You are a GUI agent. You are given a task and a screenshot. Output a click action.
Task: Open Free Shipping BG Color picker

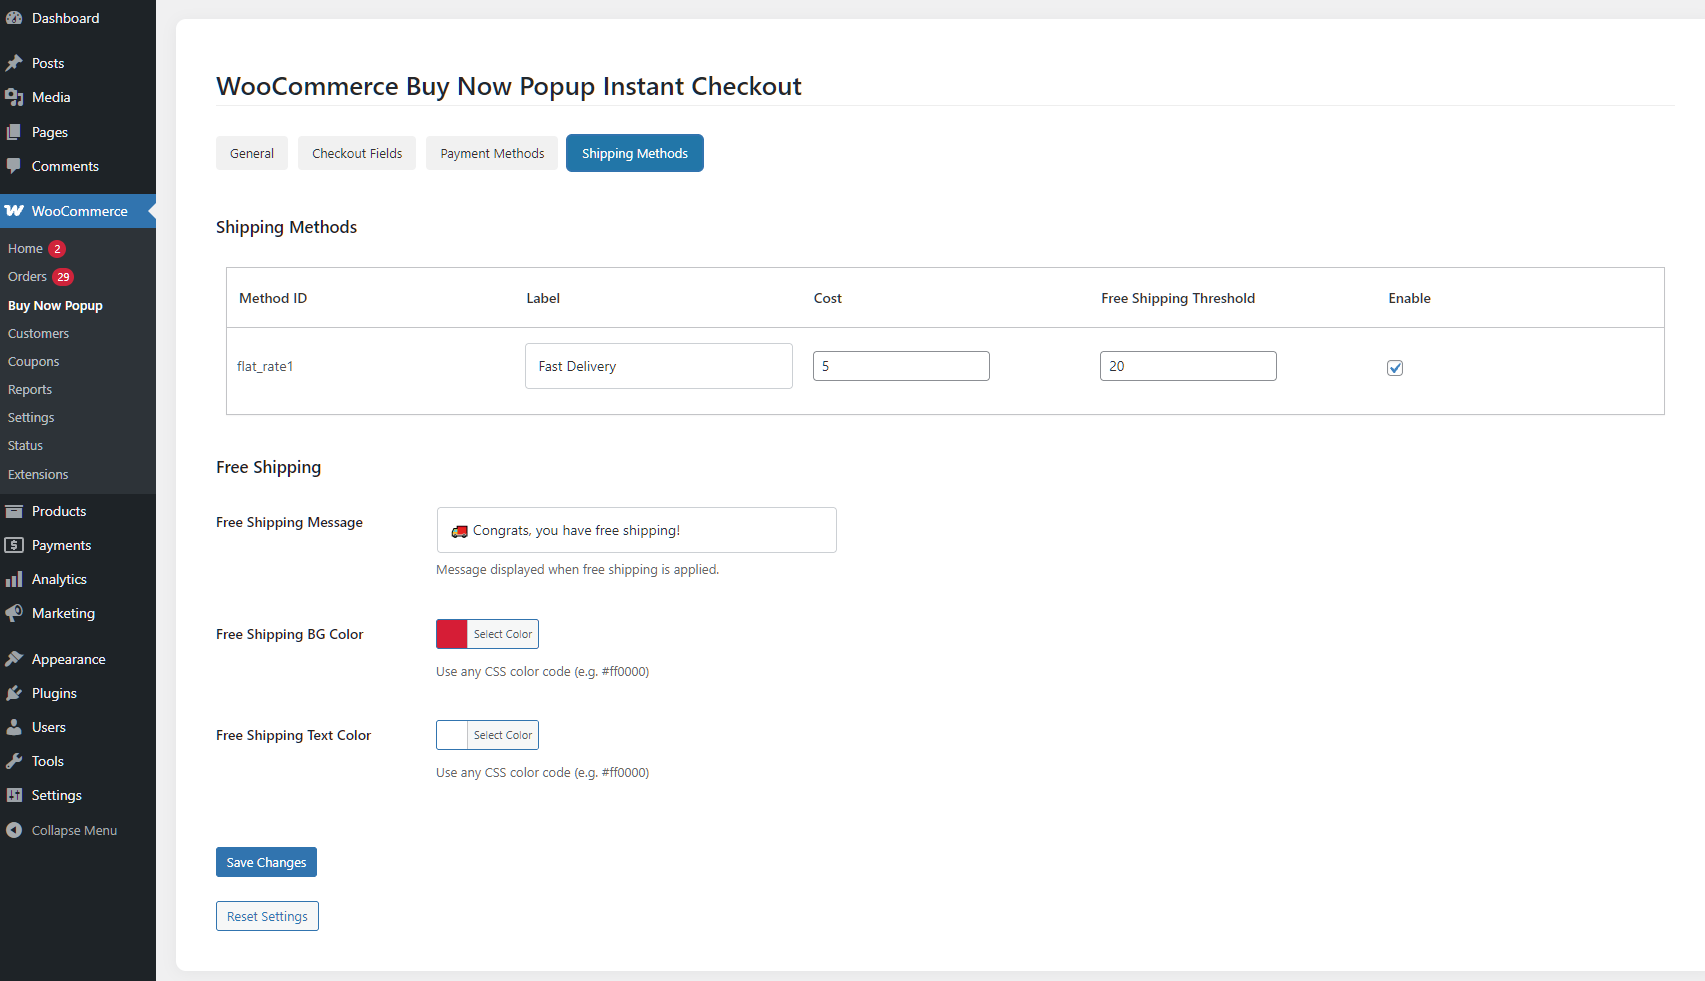pos(502,634)
